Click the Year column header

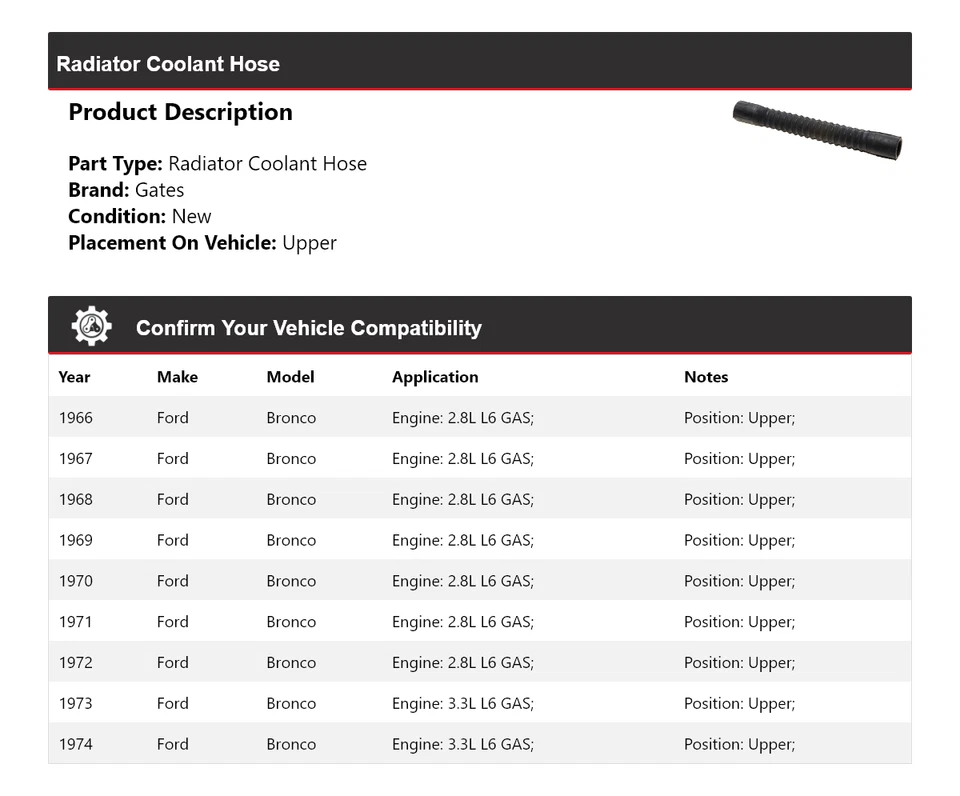pyautogui.click(x=74, y=377)
